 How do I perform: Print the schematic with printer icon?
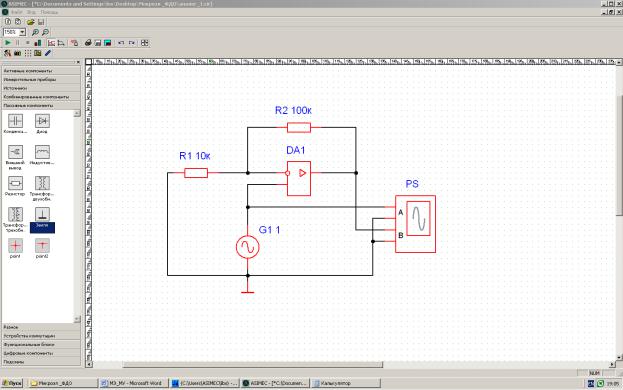[x=88, y=42]
